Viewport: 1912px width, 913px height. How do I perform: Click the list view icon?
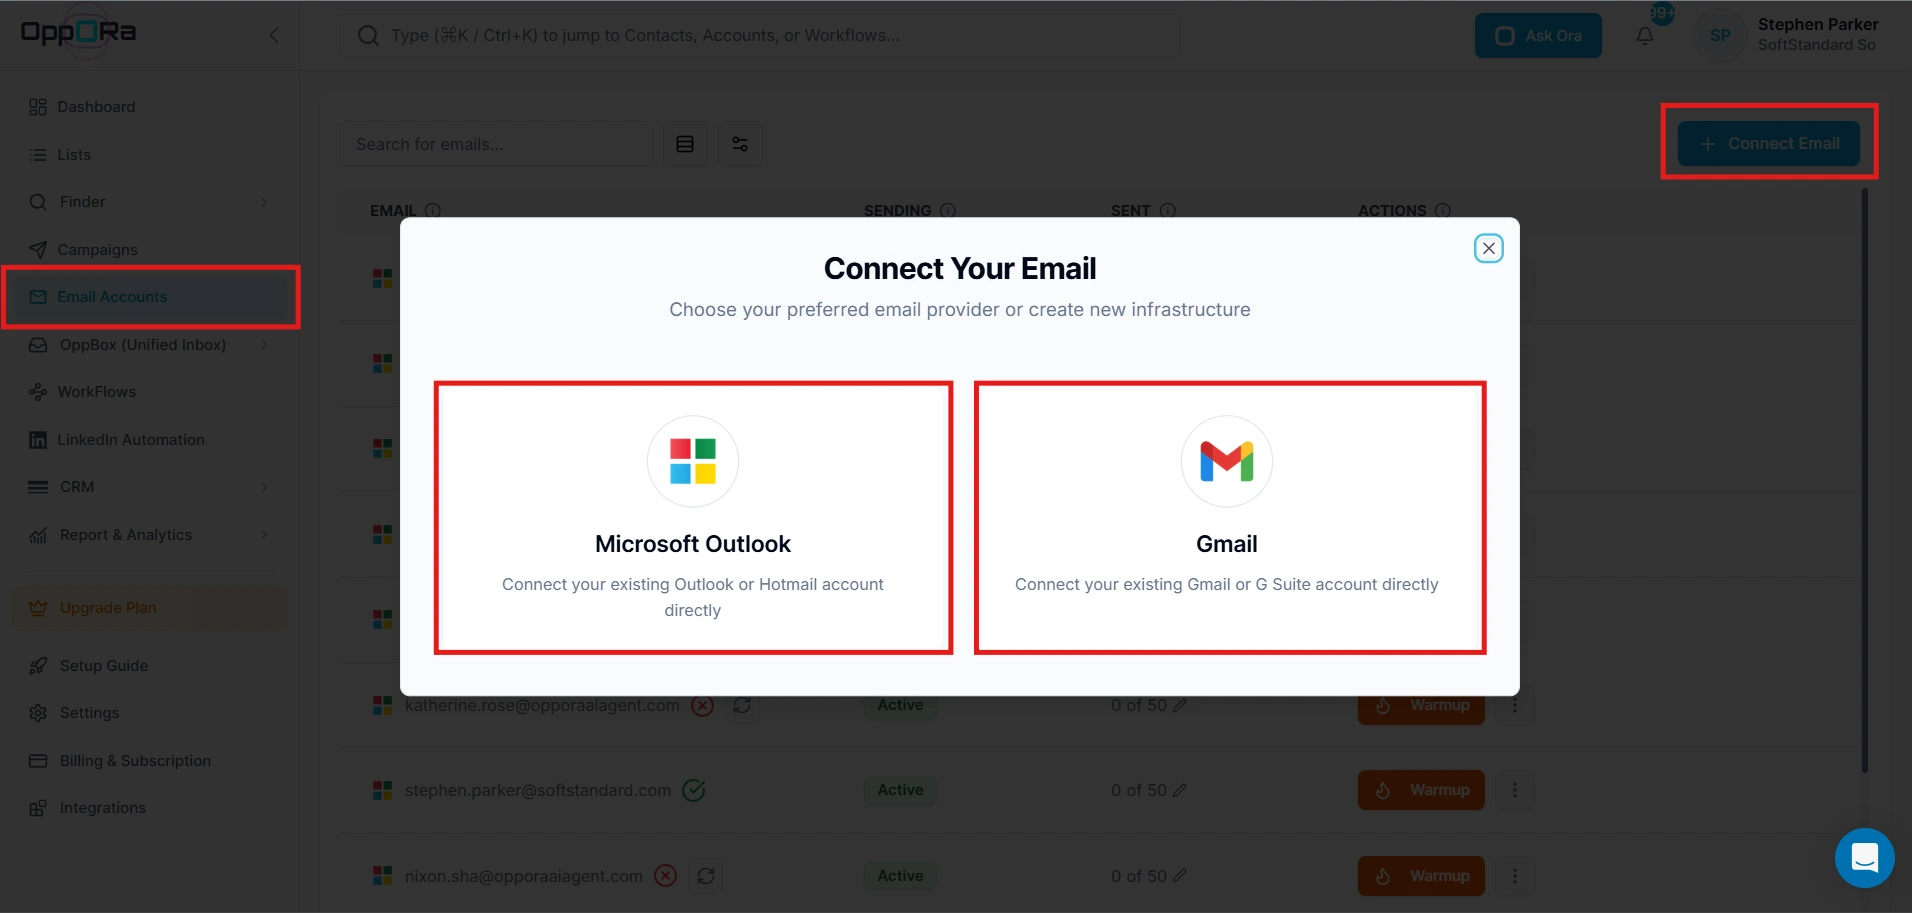[685, 144]
